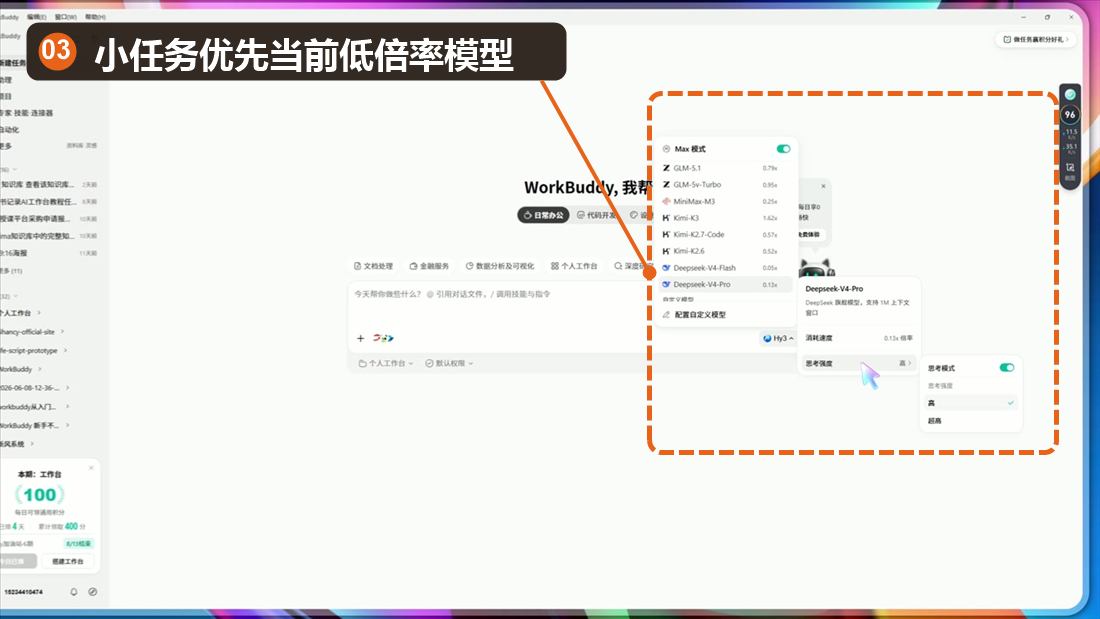Click the 免费体验 button in tip bubble

[809, 234]
